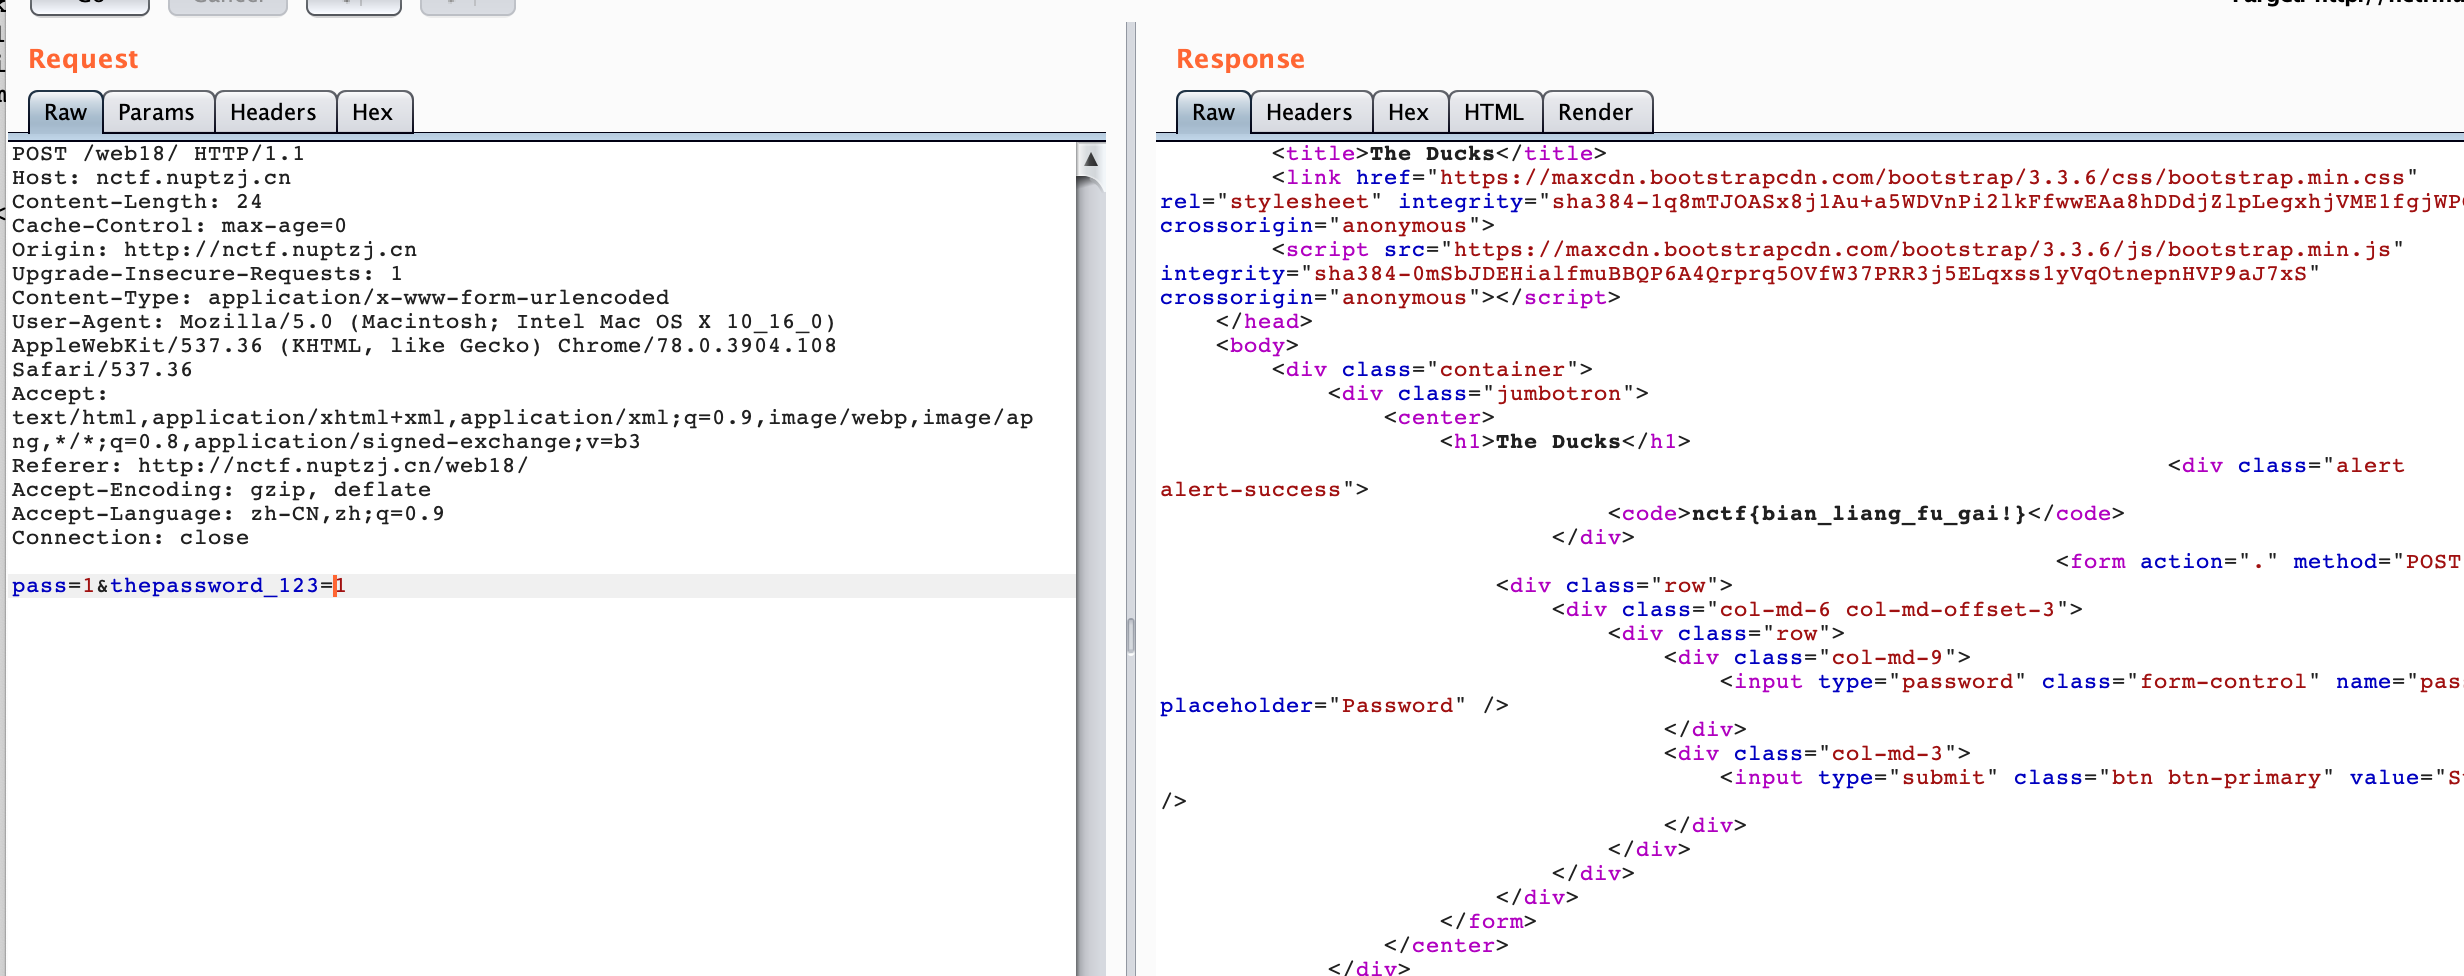Click the Cache-Control: max-age=0 header
This screenshot has width=2464, height=976.
(x=179, y=226)
